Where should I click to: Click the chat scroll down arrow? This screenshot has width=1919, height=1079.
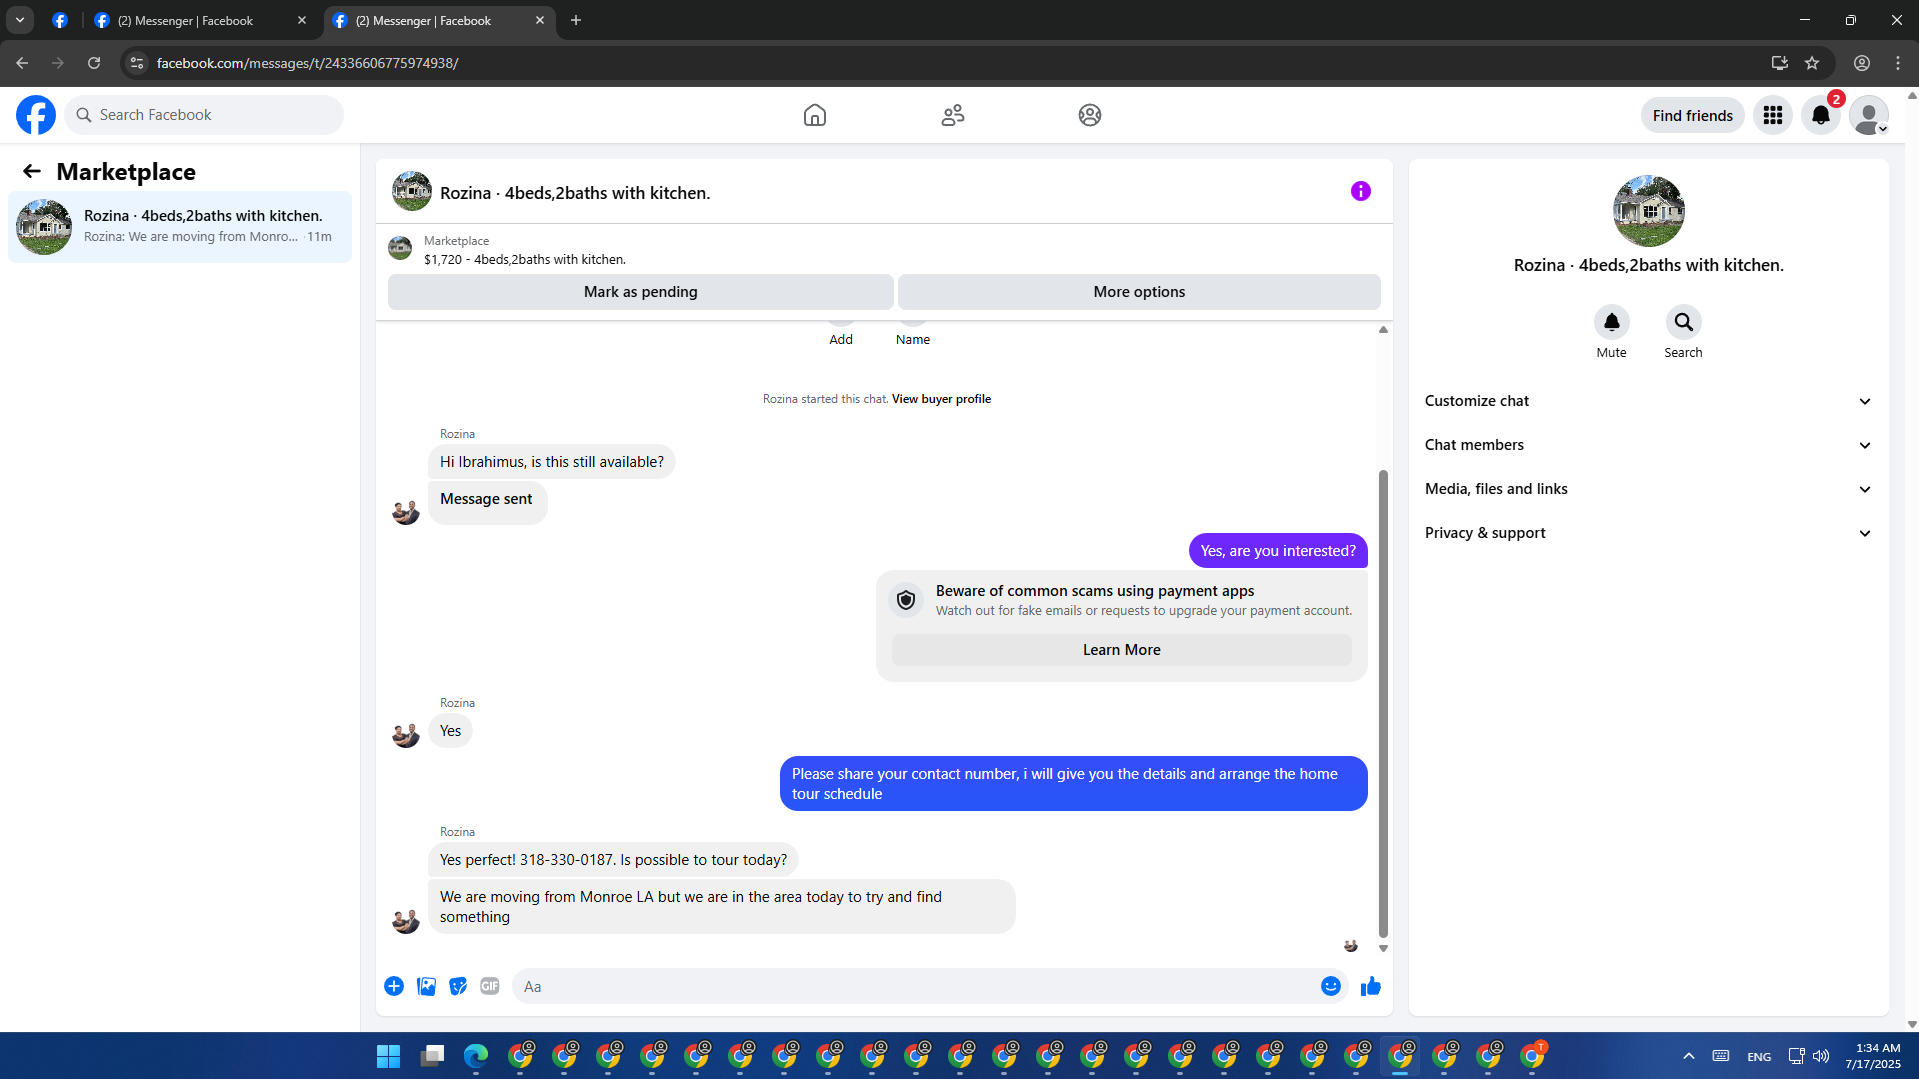tap(1383, 948)
